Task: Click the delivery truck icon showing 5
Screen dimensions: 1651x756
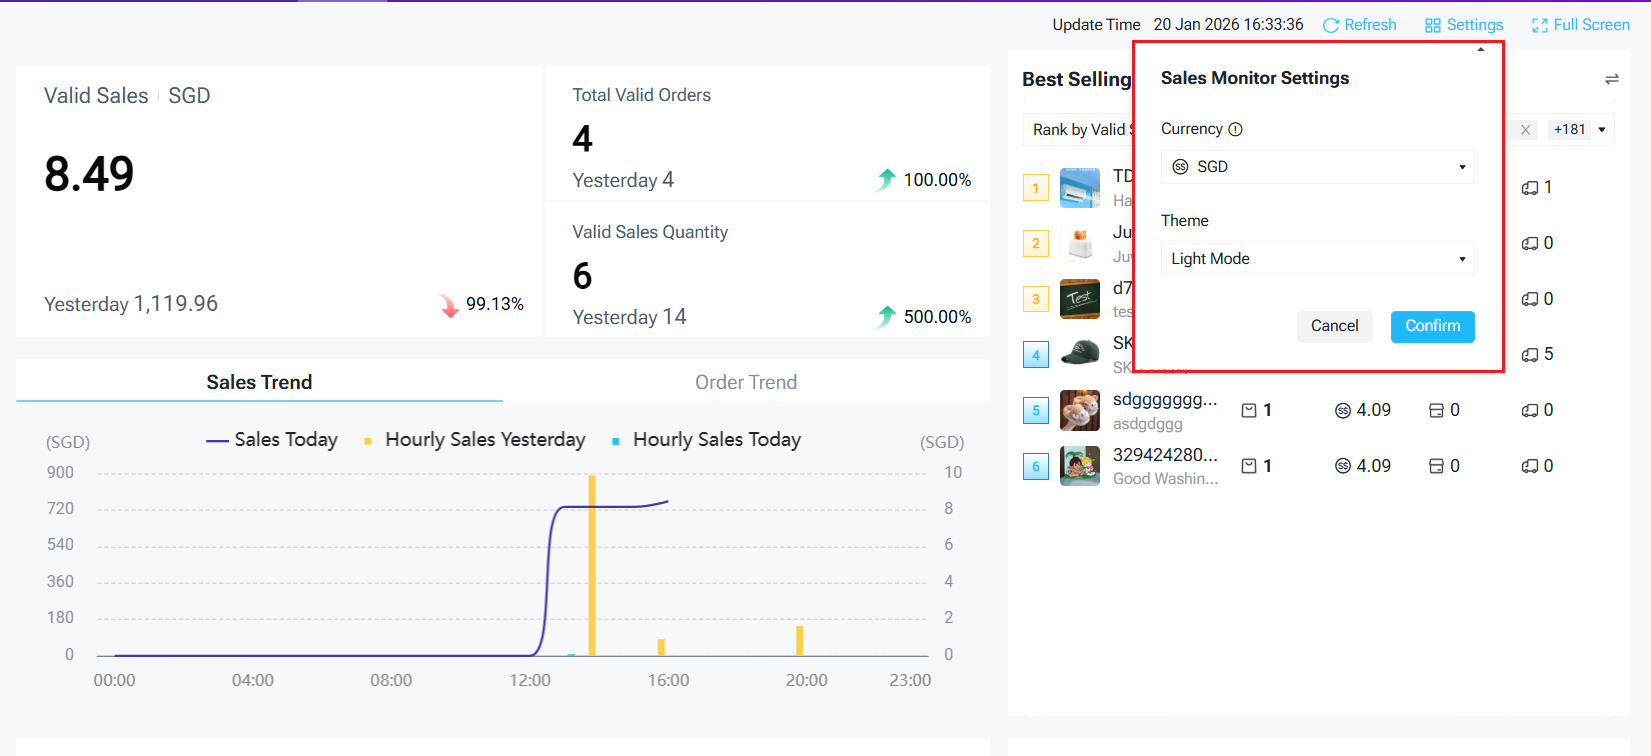Action: (x=1530, y=355)
